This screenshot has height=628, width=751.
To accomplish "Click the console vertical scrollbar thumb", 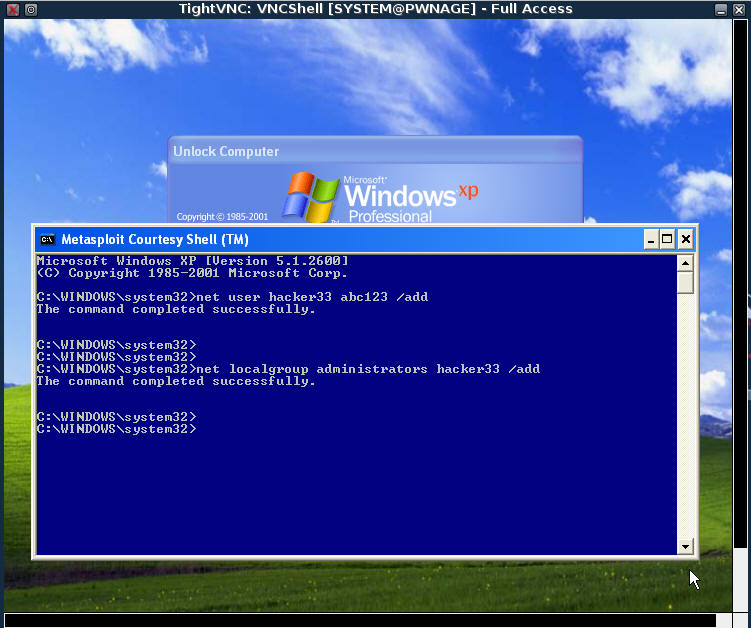I will [685, 282].
